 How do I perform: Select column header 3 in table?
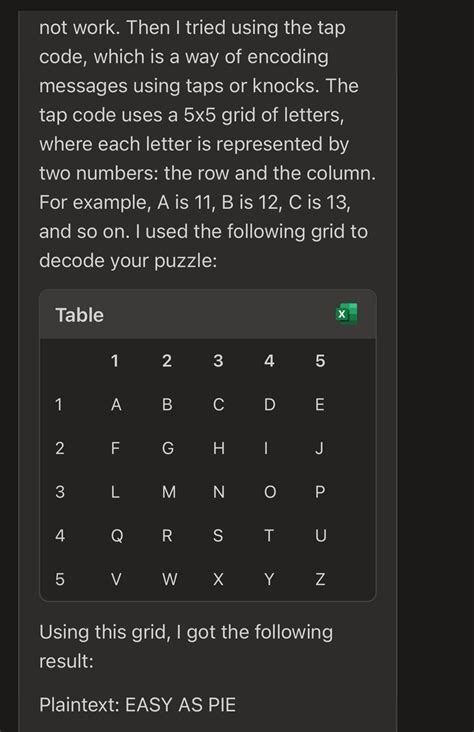(x=218, y=361)
